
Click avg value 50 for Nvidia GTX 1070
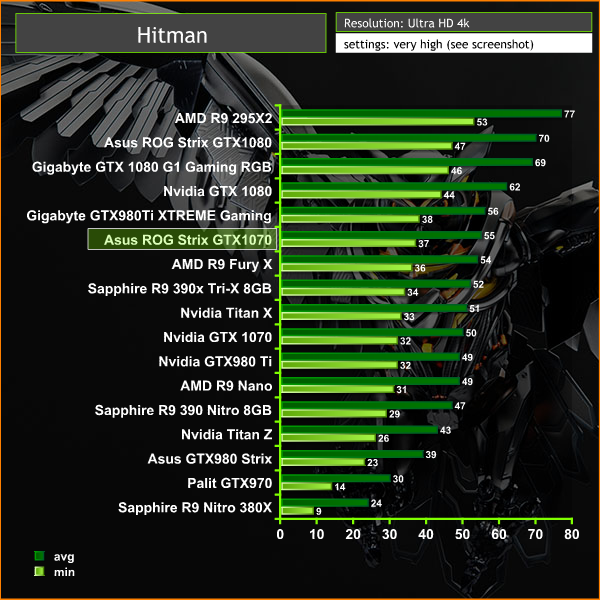[x=471, y=333]
